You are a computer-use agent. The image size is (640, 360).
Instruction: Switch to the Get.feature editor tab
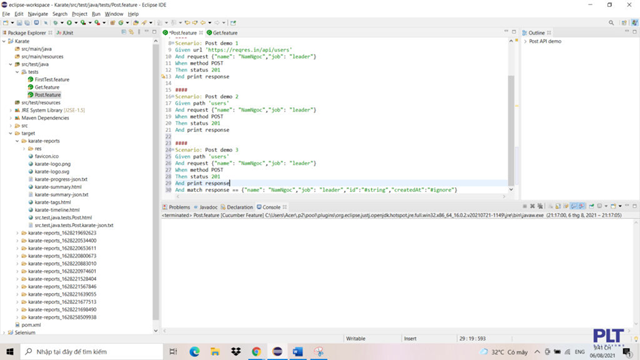pyautogui.click(x=222, y=33)
